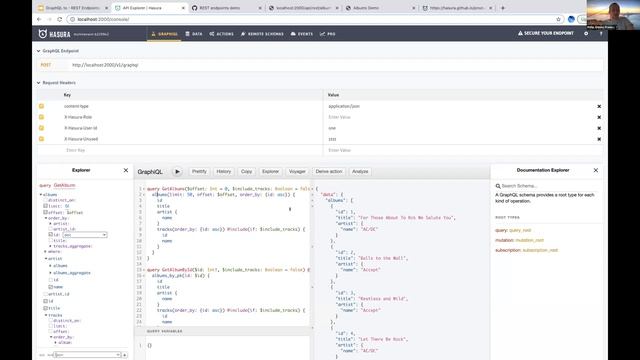Click the Analyze button
This screenshot has width=640, height=360.
pos(360,171)
